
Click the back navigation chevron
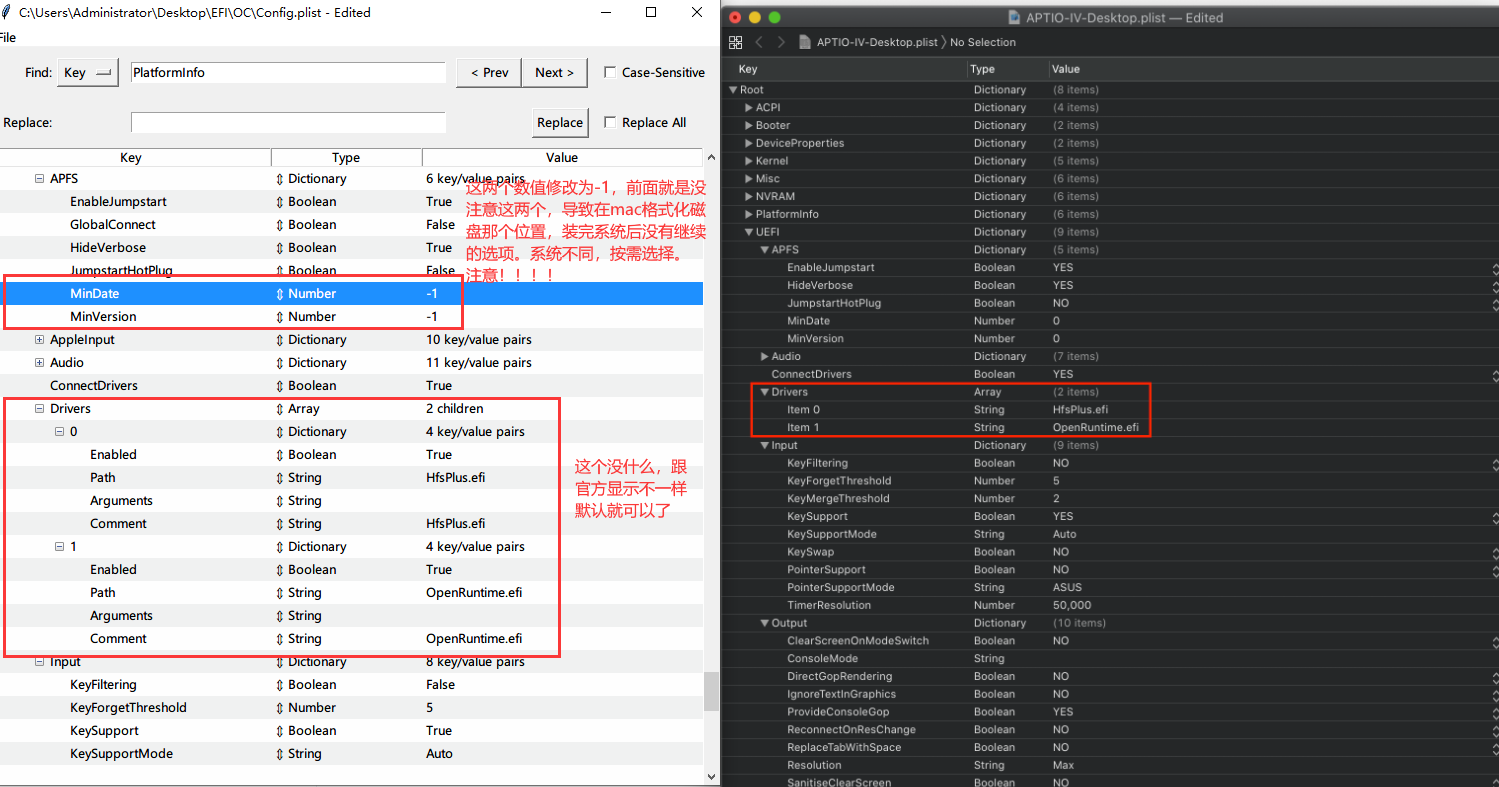(759, 42)
